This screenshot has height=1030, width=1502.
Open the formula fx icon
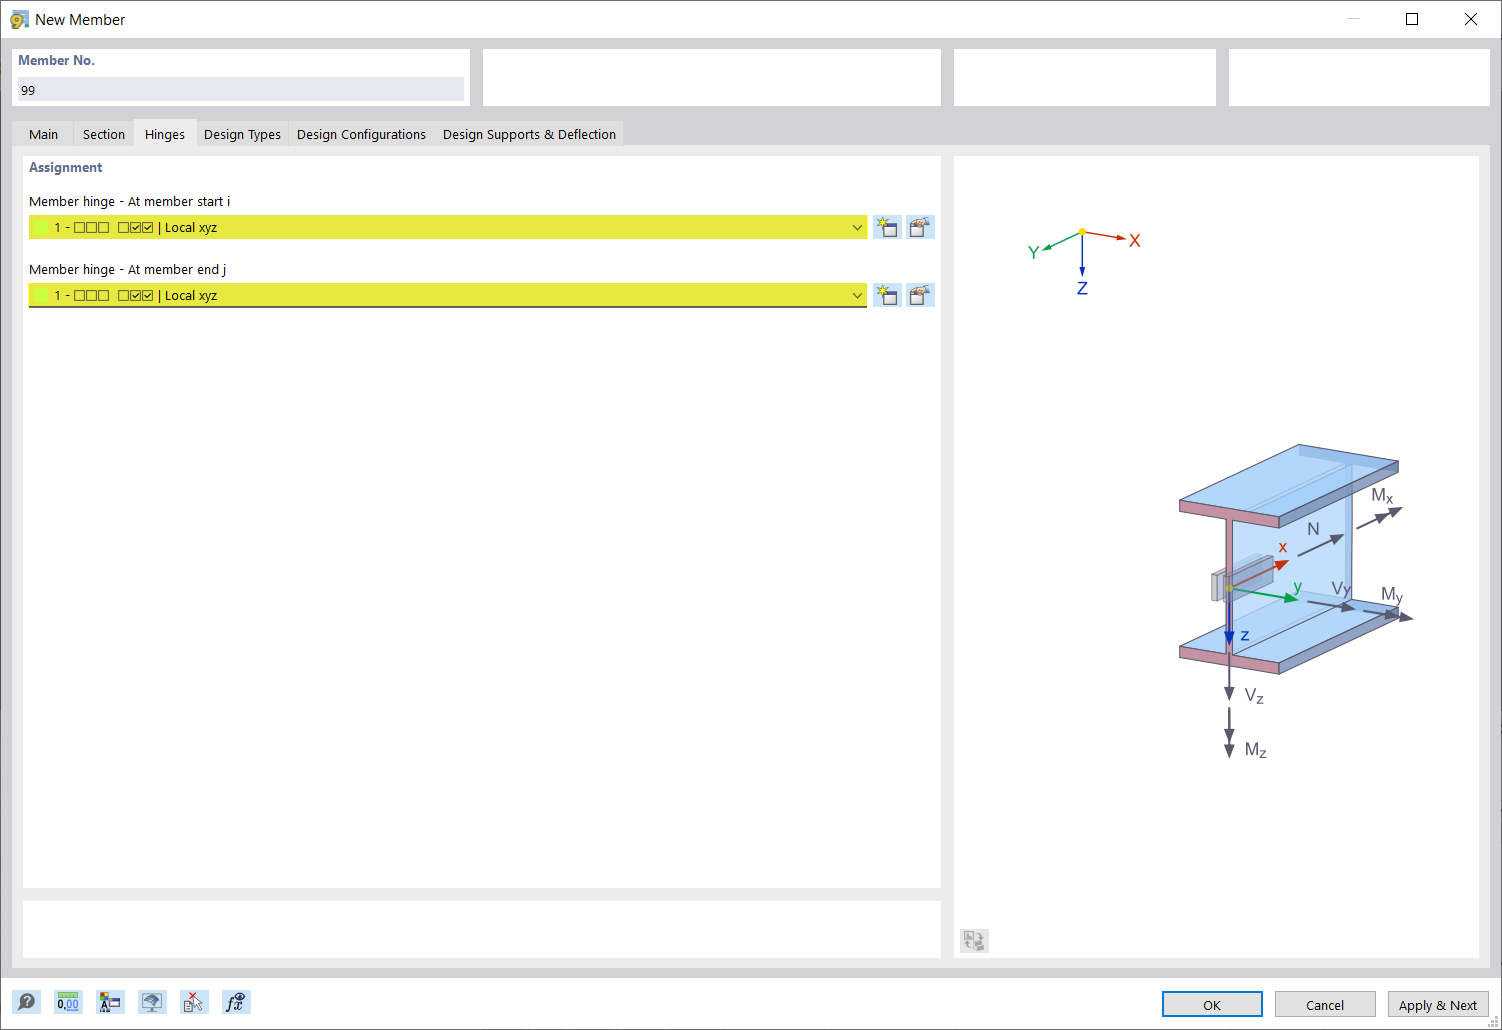(236, 1002)
